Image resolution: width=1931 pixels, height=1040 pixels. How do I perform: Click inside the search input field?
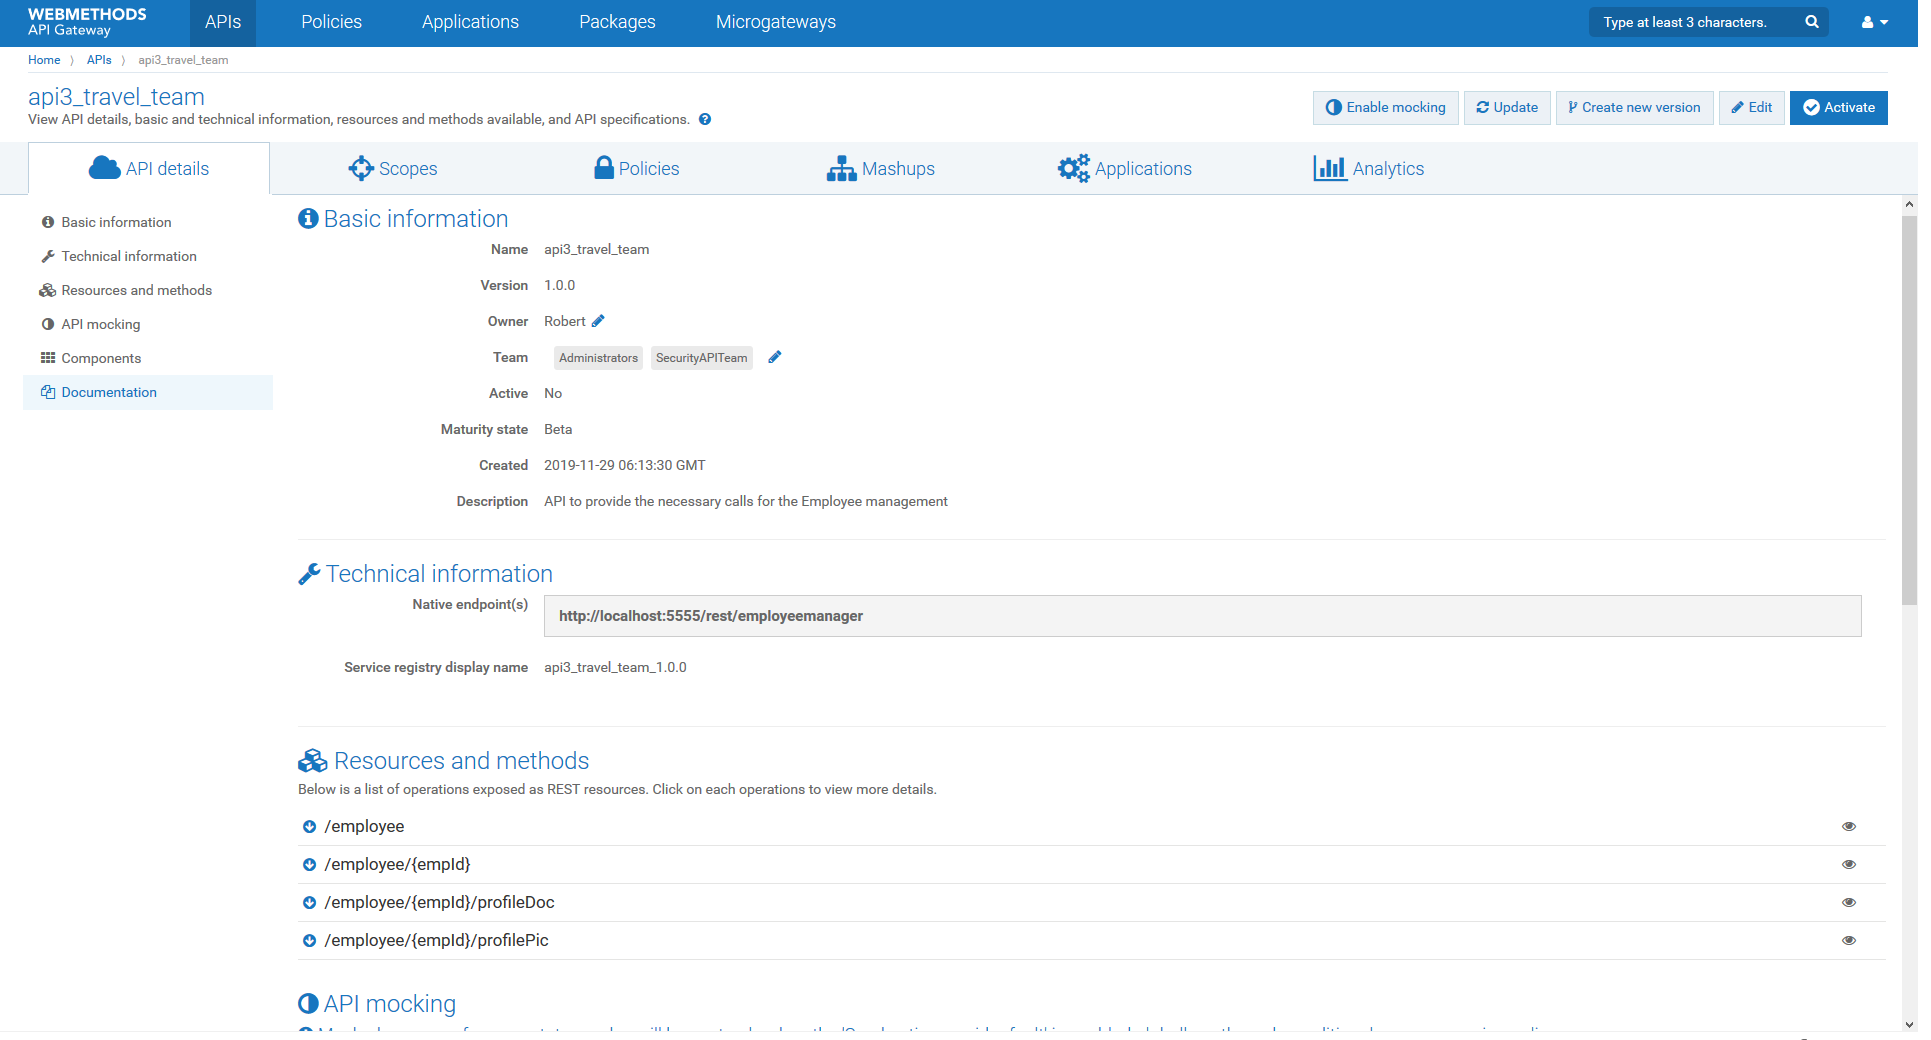coord(1690,21)
